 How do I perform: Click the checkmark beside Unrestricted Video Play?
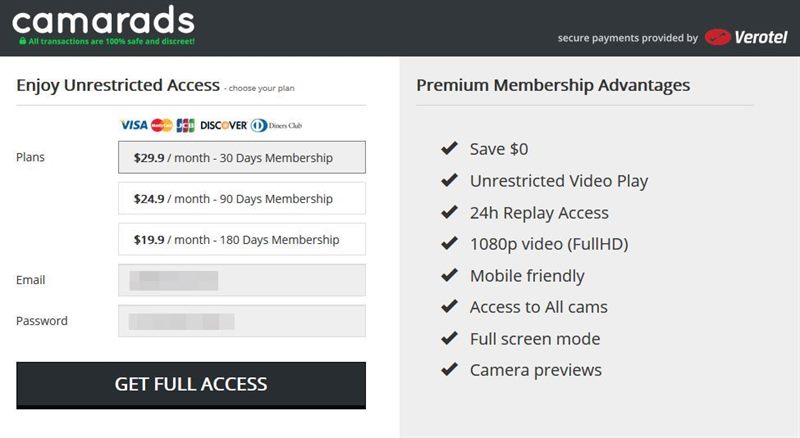point(449,180)
